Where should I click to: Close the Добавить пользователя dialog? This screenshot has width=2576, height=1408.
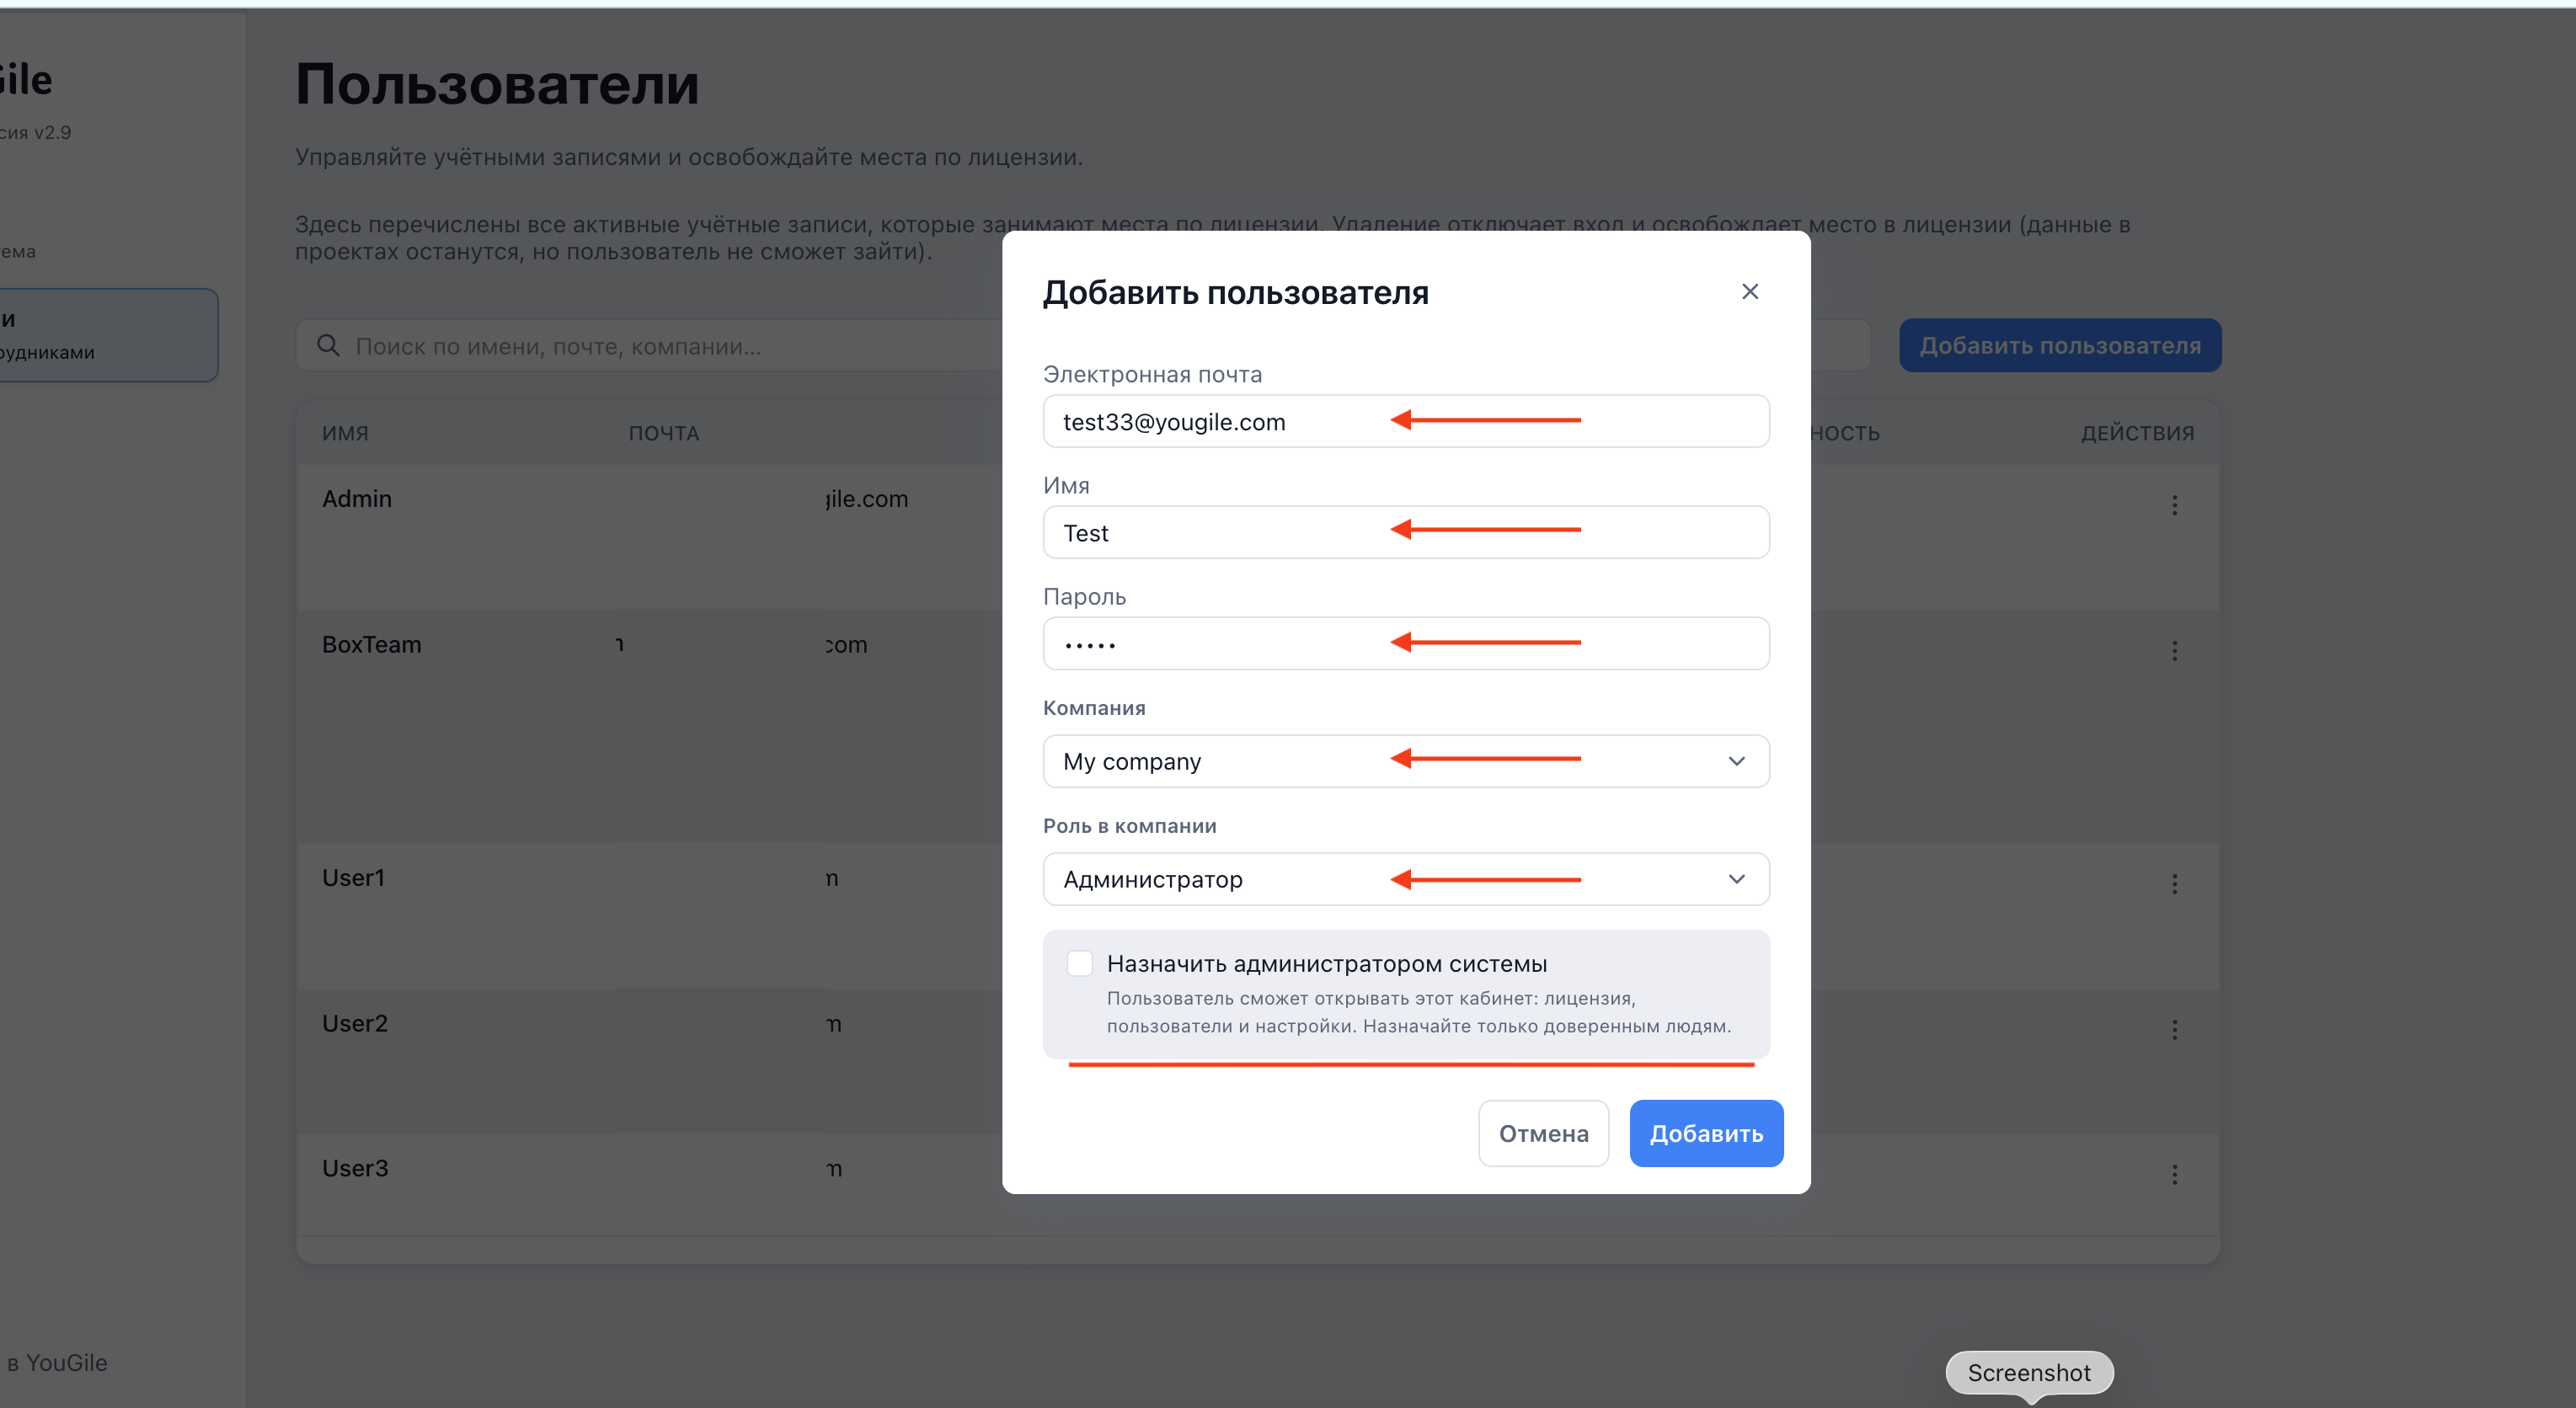[1749, 291]
